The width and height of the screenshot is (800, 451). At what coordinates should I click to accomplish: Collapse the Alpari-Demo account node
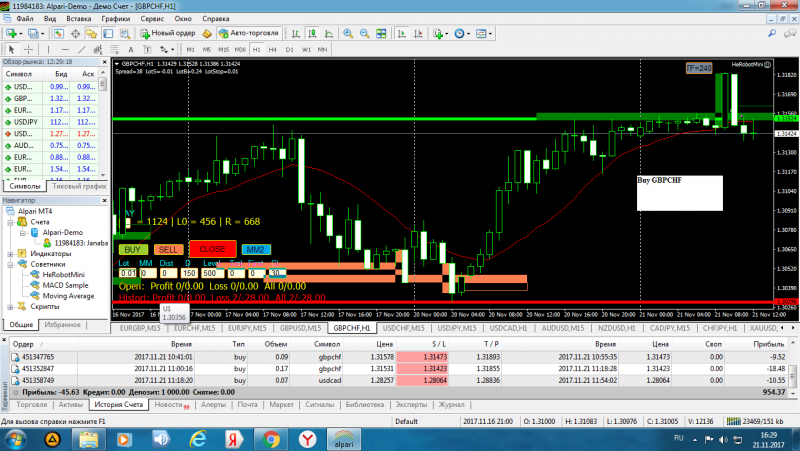[x=22, y=233]
